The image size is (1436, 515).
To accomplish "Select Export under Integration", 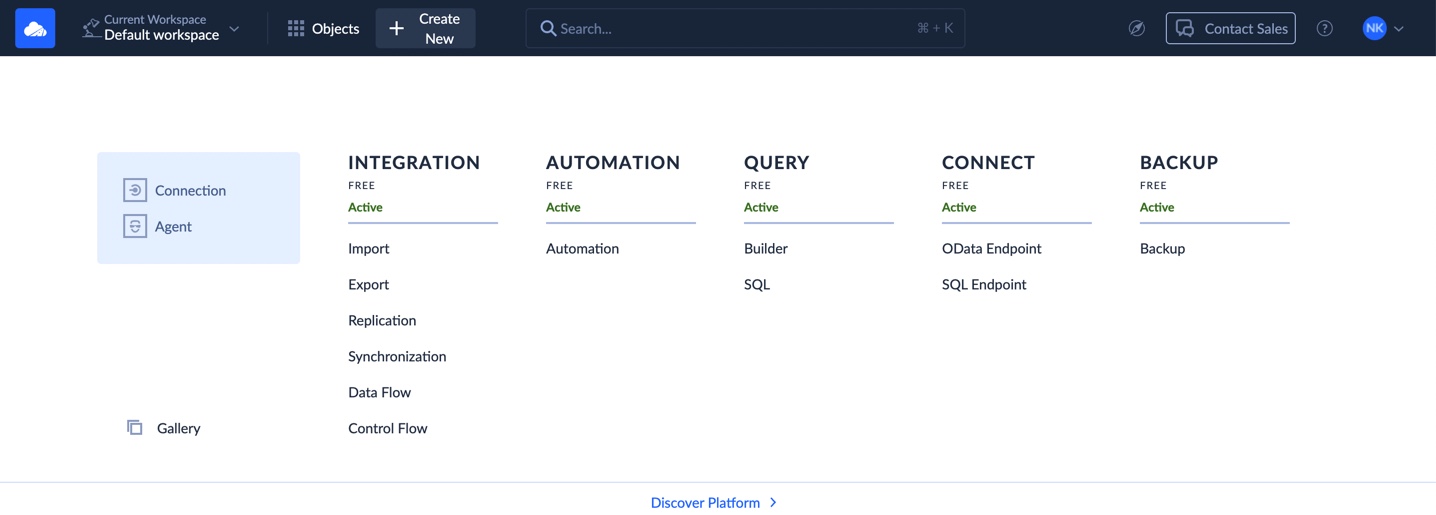I will (x=368, y=284).
